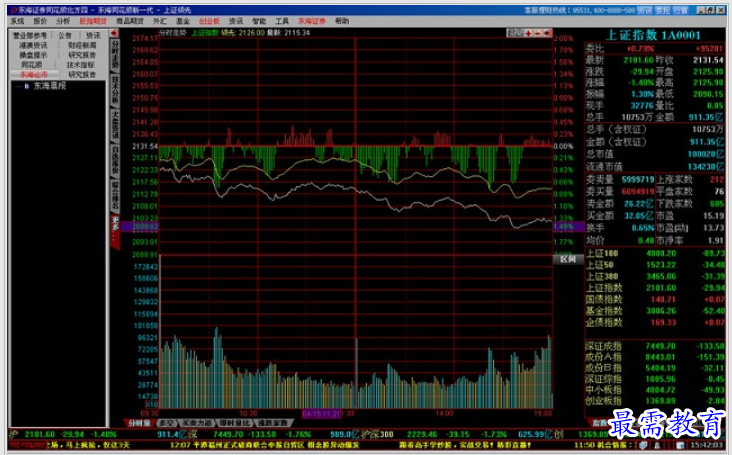Image resolution: width=732 pixels, height=455 pixels.
Task: Select 企债指数 index row
Action: 655,322
